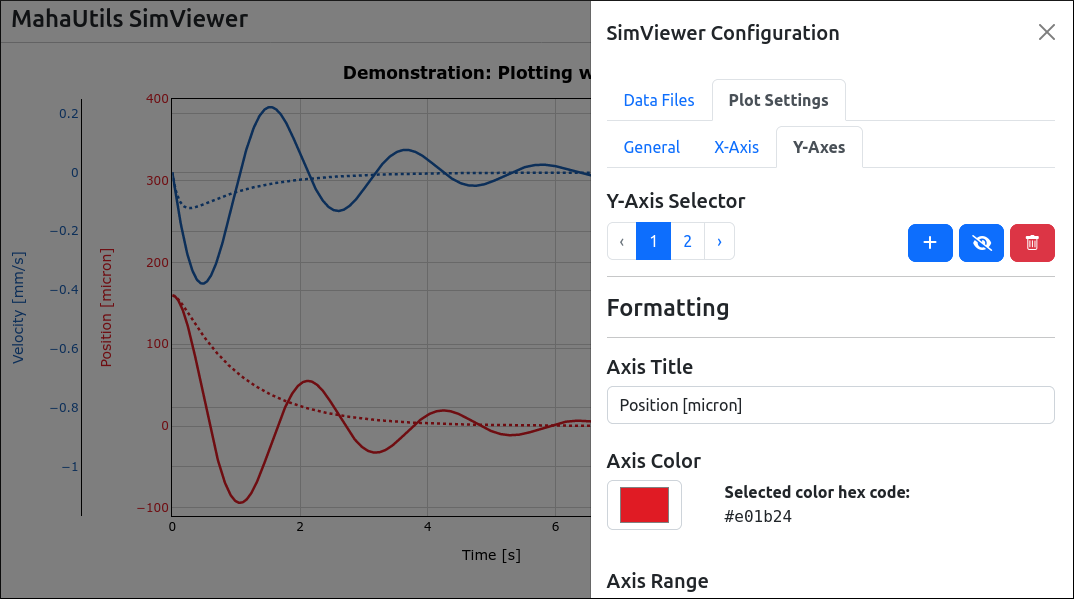The height and width of the screenshot is (599, 1074).
Task: Select the Plot Settings tab
Action: pos(778,100)
